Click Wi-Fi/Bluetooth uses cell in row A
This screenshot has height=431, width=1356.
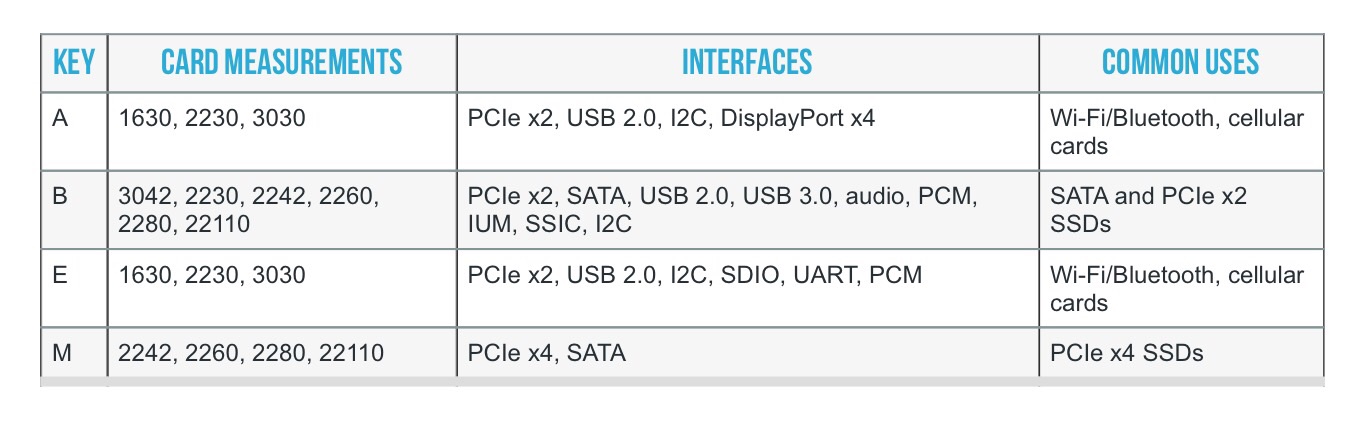click(x=1181, y=131)
